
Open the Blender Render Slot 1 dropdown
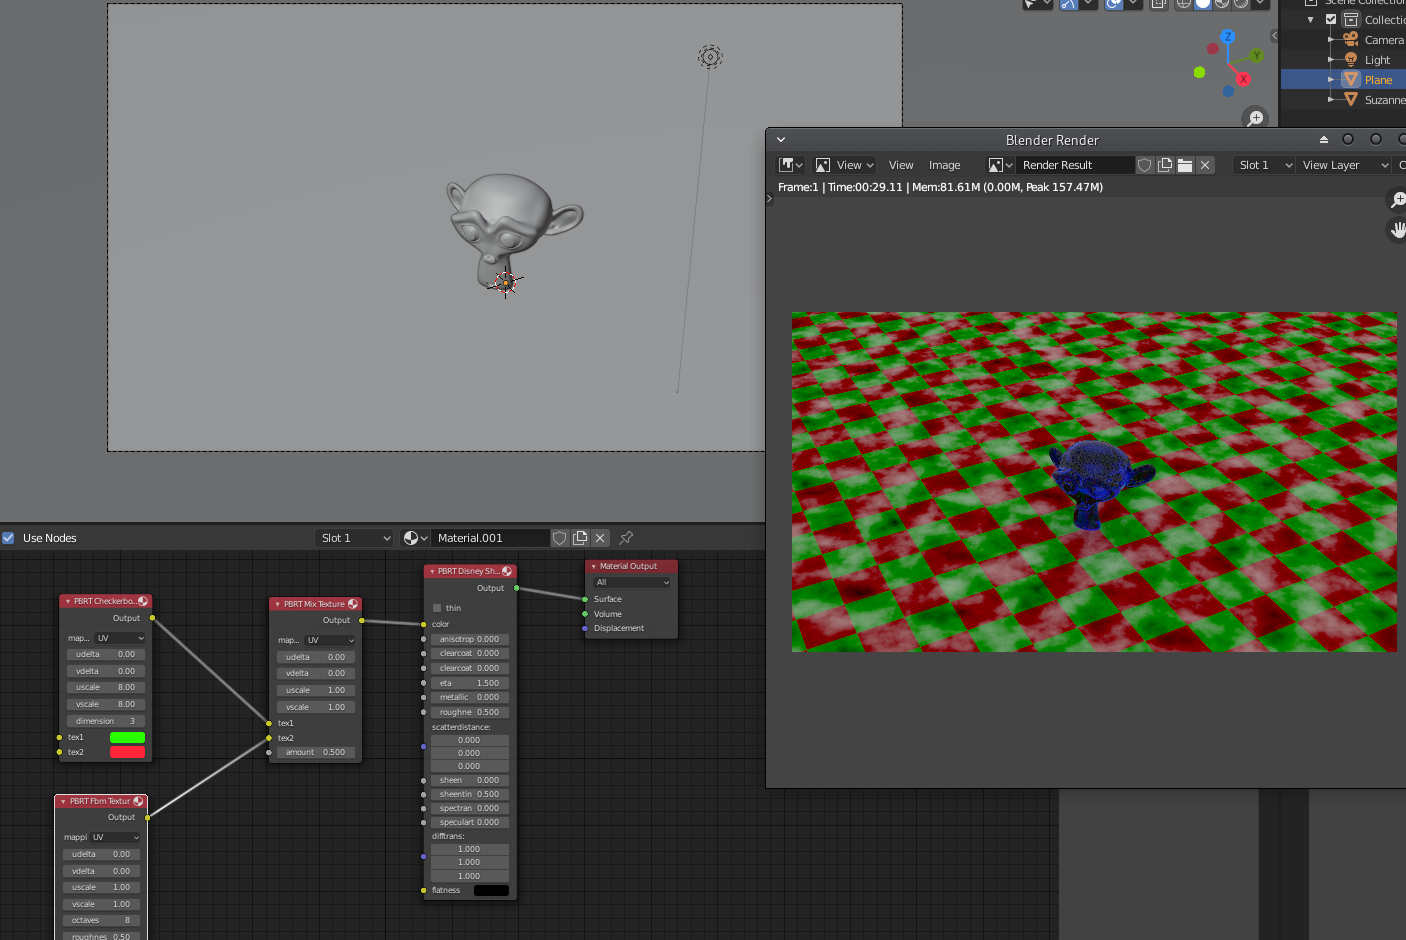click(1264, 165)
